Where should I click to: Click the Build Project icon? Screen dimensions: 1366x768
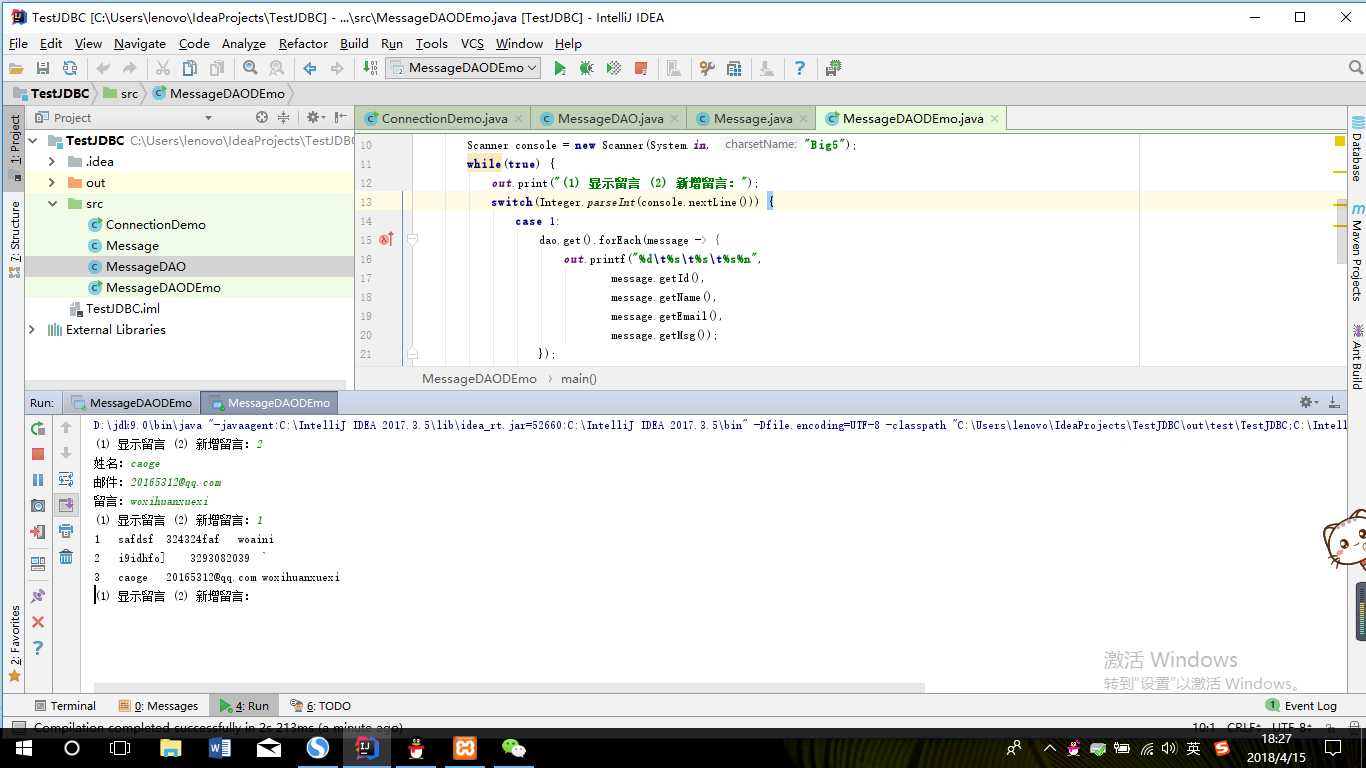click(371, 68)
